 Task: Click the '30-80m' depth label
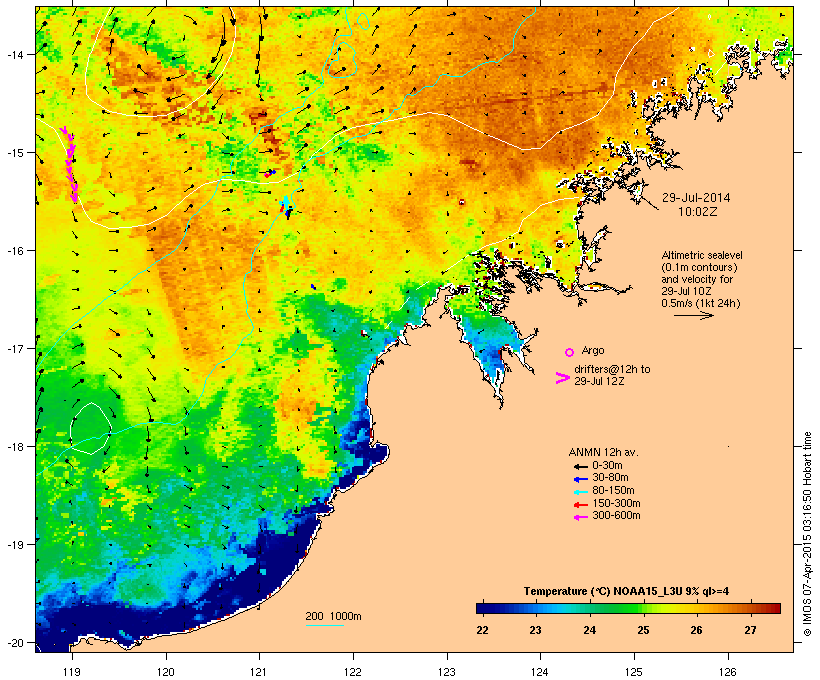(610, 478)
